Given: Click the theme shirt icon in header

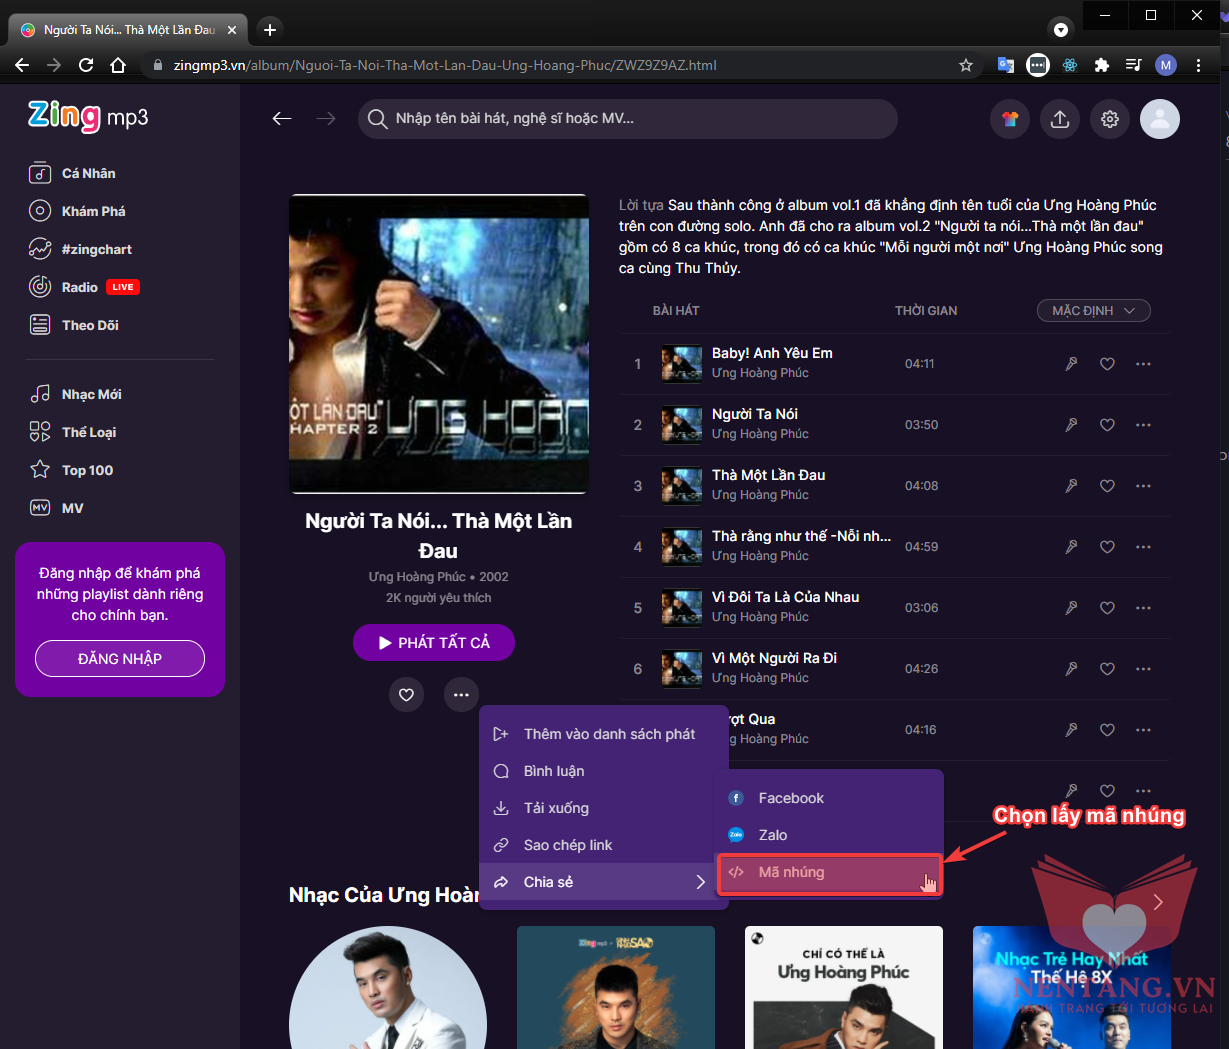Looking at the screenshot, I should tap(1010, 120).
